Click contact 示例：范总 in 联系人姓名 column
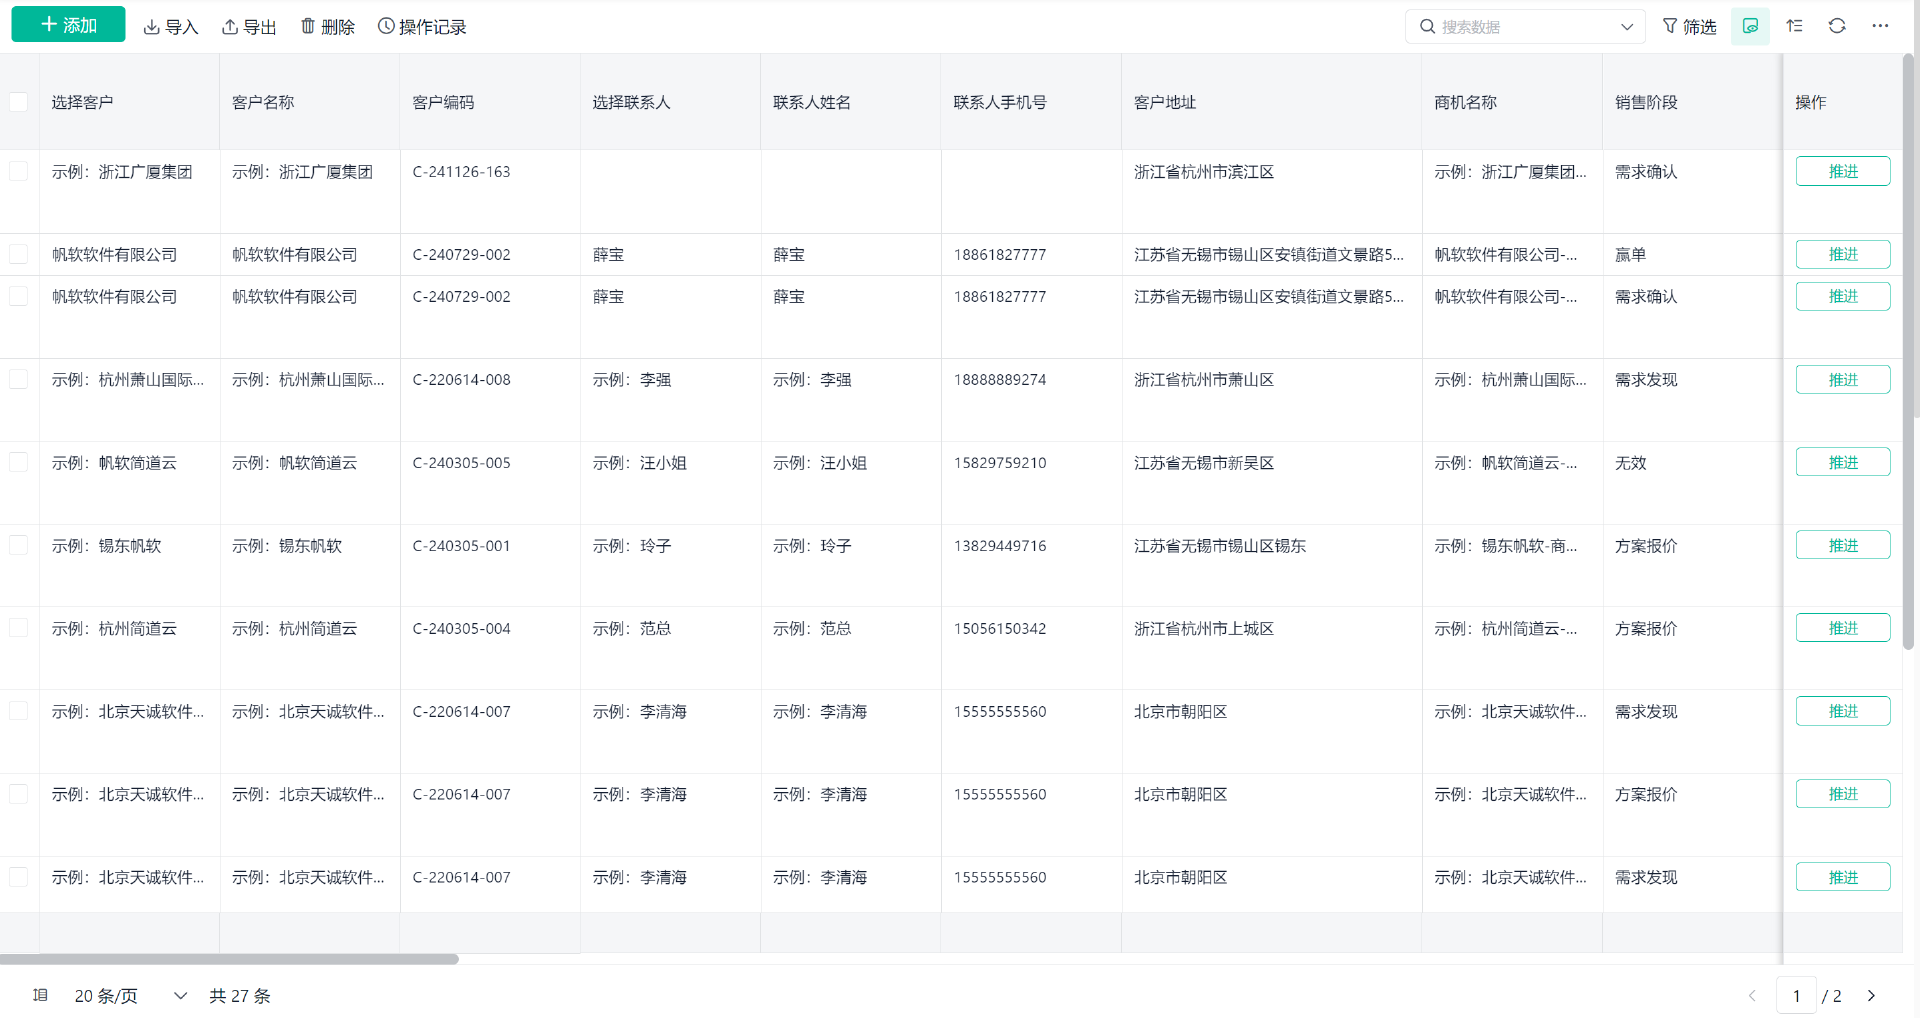 pyautogui.click(x=812, y=629)
